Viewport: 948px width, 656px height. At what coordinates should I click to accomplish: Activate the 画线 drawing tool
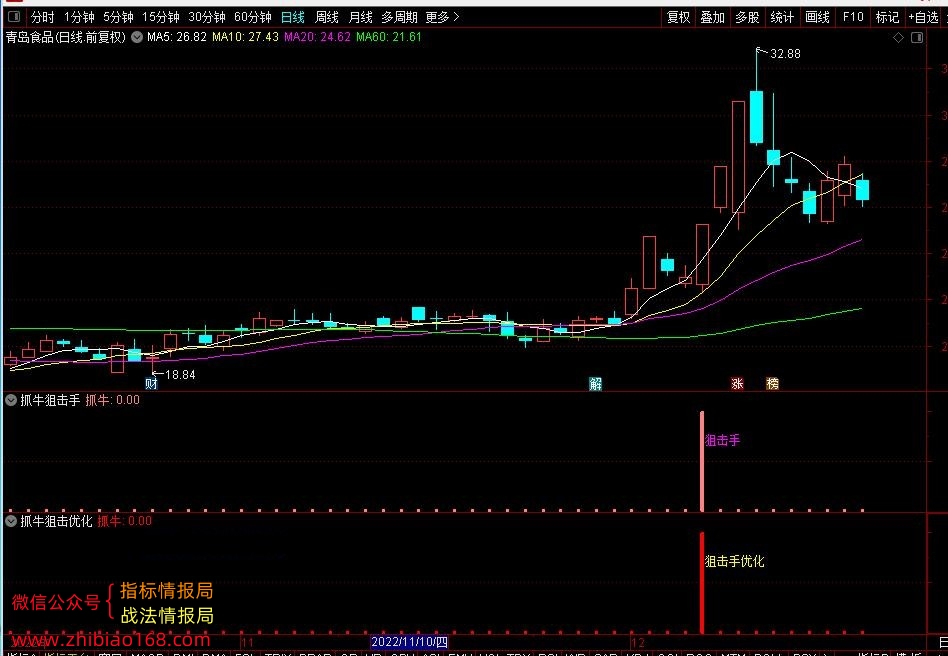pyautogui.click(x=817, y=18)
